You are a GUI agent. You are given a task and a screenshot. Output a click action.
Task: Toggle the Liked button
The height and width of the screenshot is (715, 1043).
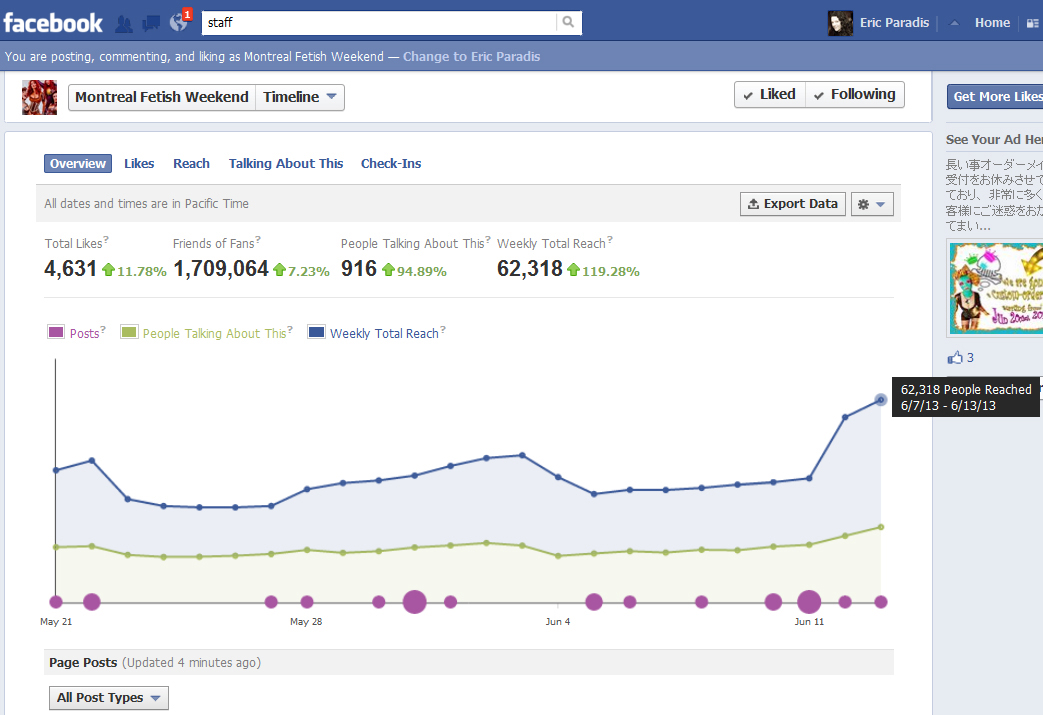tap(770, 94)
